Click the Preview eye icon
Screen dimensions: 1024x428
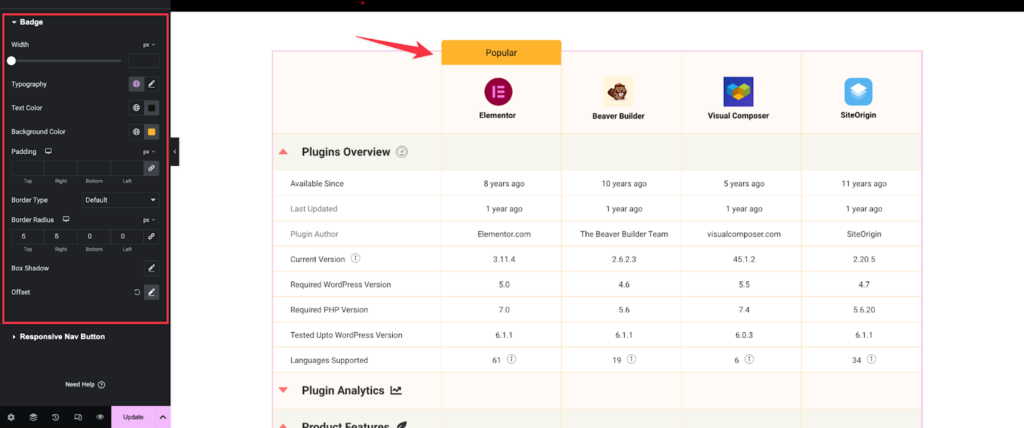[x=100, y=417]
